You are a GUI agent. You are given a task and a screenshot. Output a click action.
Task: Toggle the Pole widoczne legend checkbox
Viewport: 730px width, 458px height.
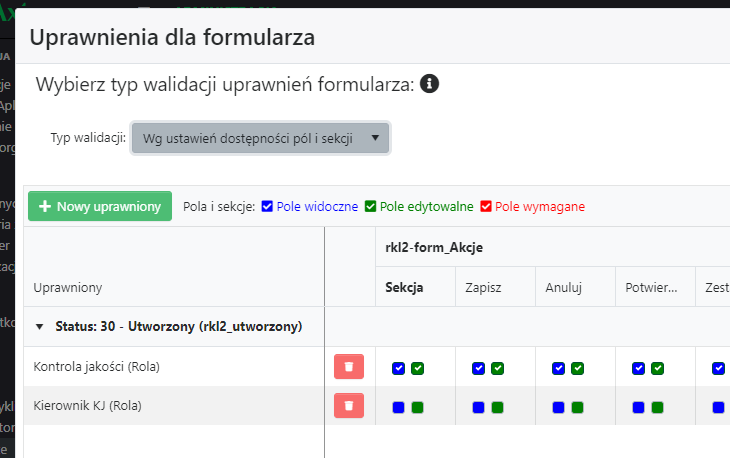tap(267, 207)
